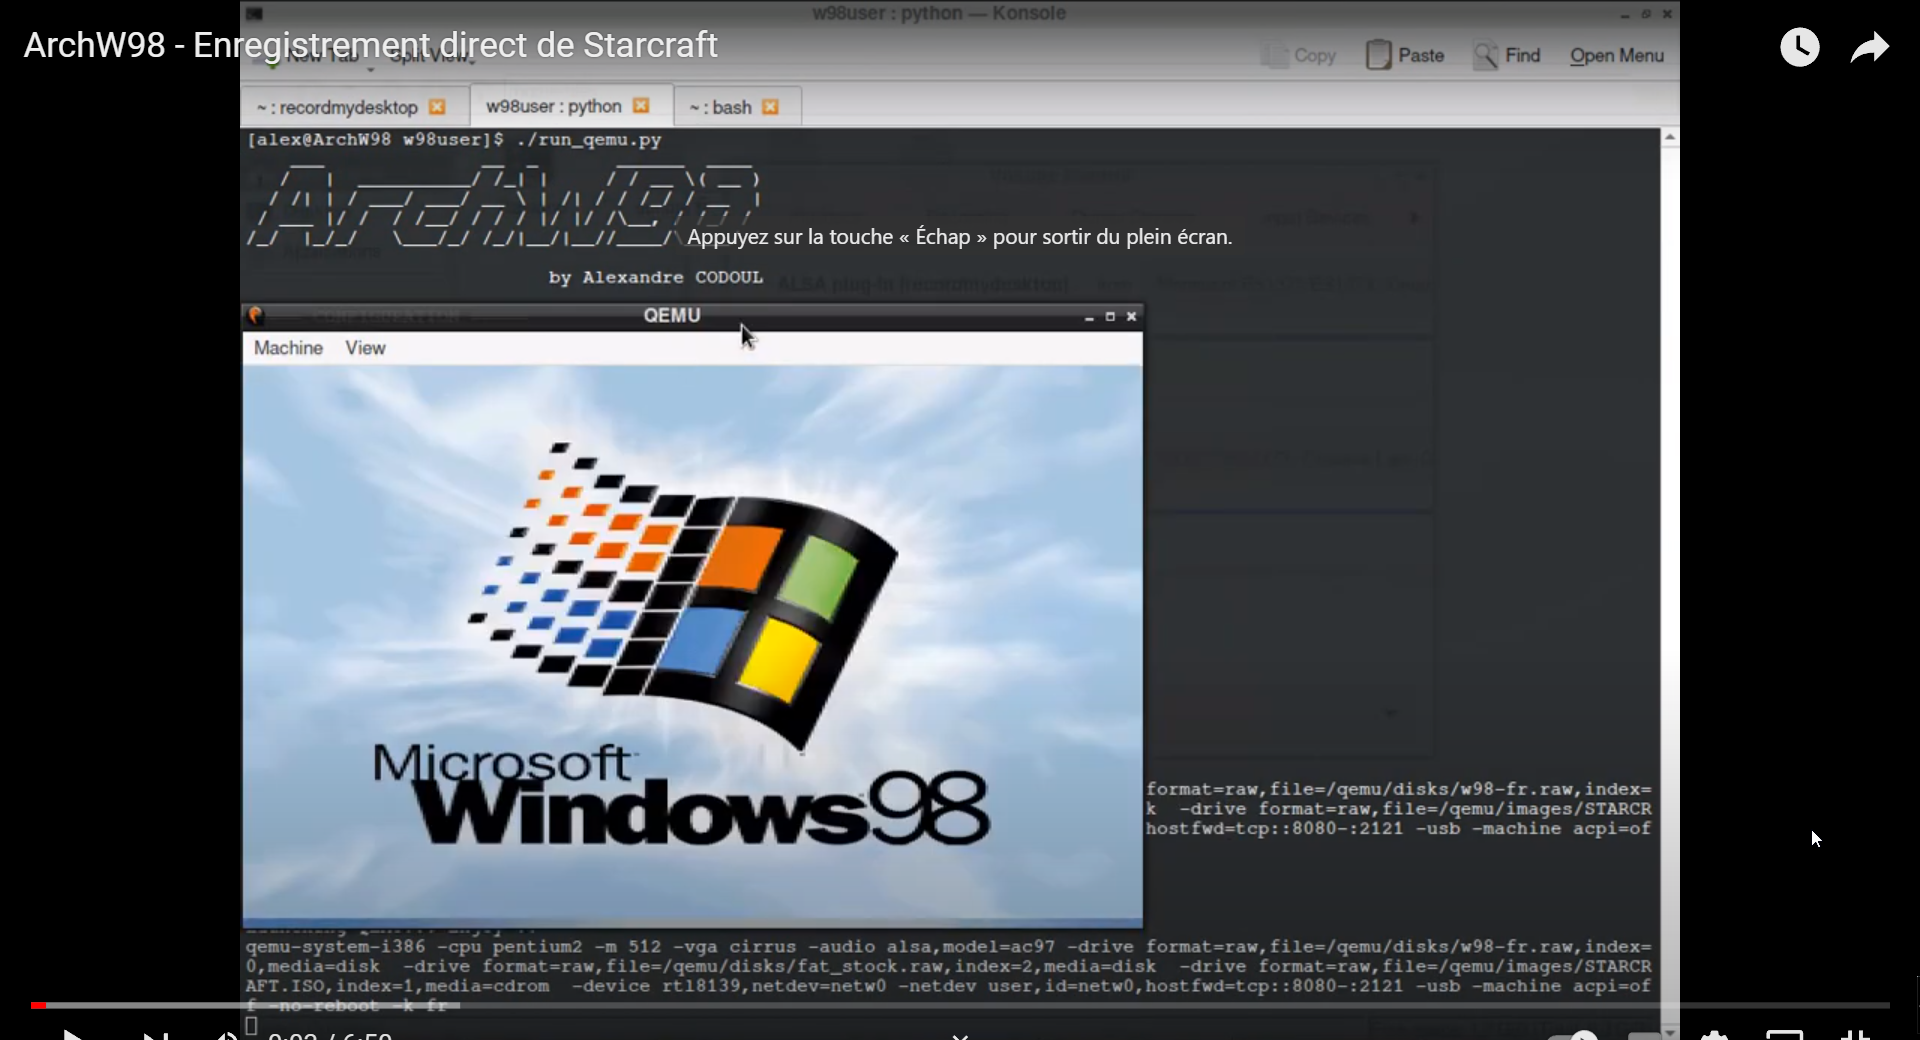
Task: Click the Konsole window icon in its title bar
Action: click(x=255, y=13)
